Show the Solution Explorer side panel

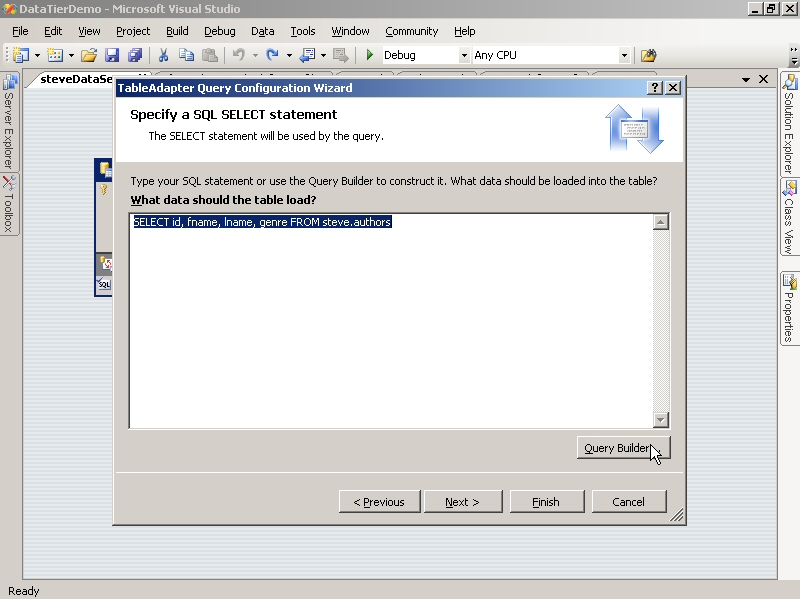tap(789, 124)
